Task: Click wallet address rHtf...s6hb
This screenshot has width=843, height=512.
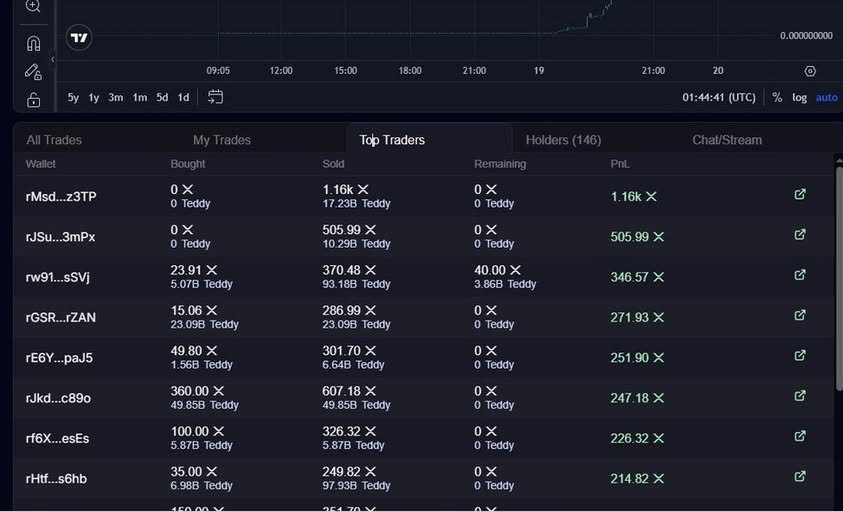Action: pos(56,479)
